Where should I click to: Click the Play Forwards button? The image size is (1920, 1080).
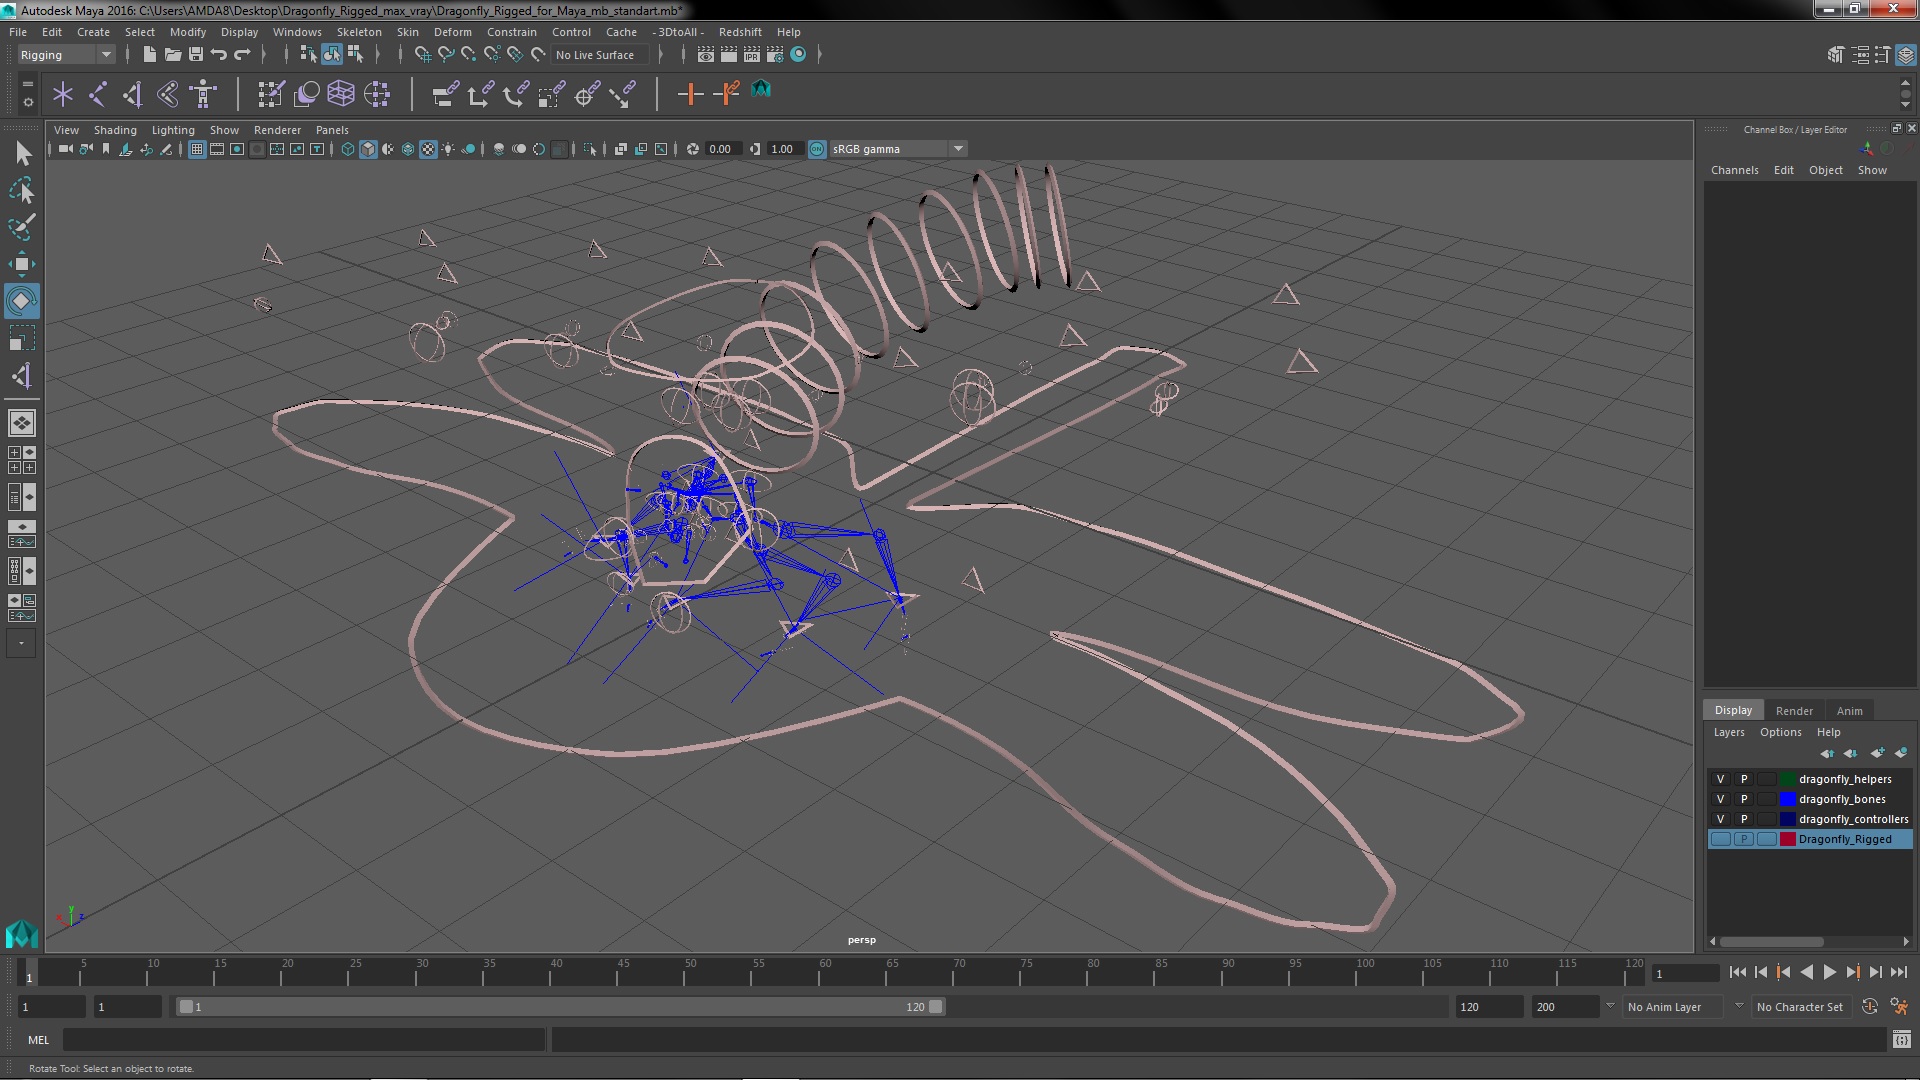tap(1829, 972)
